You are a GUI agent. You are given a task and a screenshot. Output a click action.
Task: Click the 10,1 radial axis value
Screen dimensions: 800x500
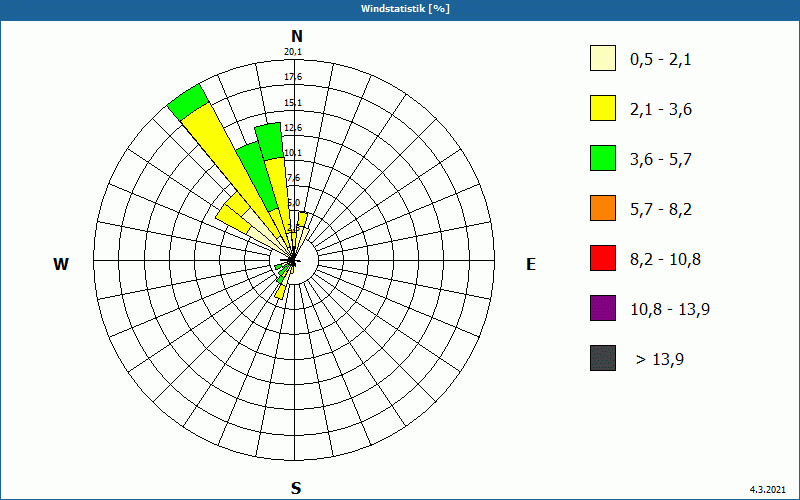(293, 153)
